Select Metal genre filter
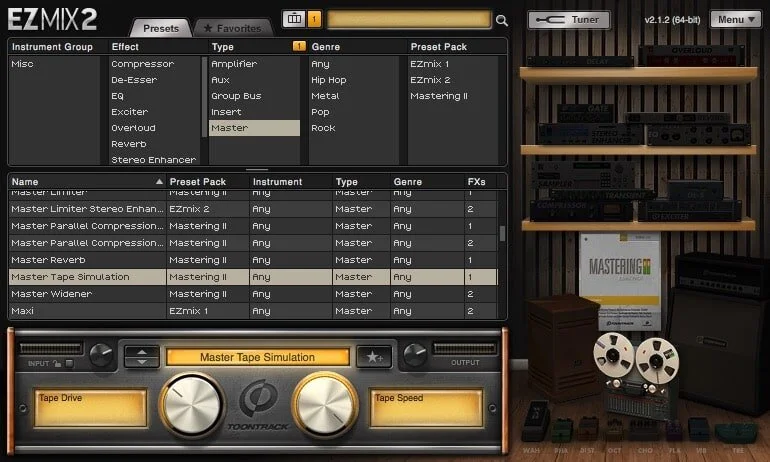Viewport: 770px width, 462px height. pos(354,96)
